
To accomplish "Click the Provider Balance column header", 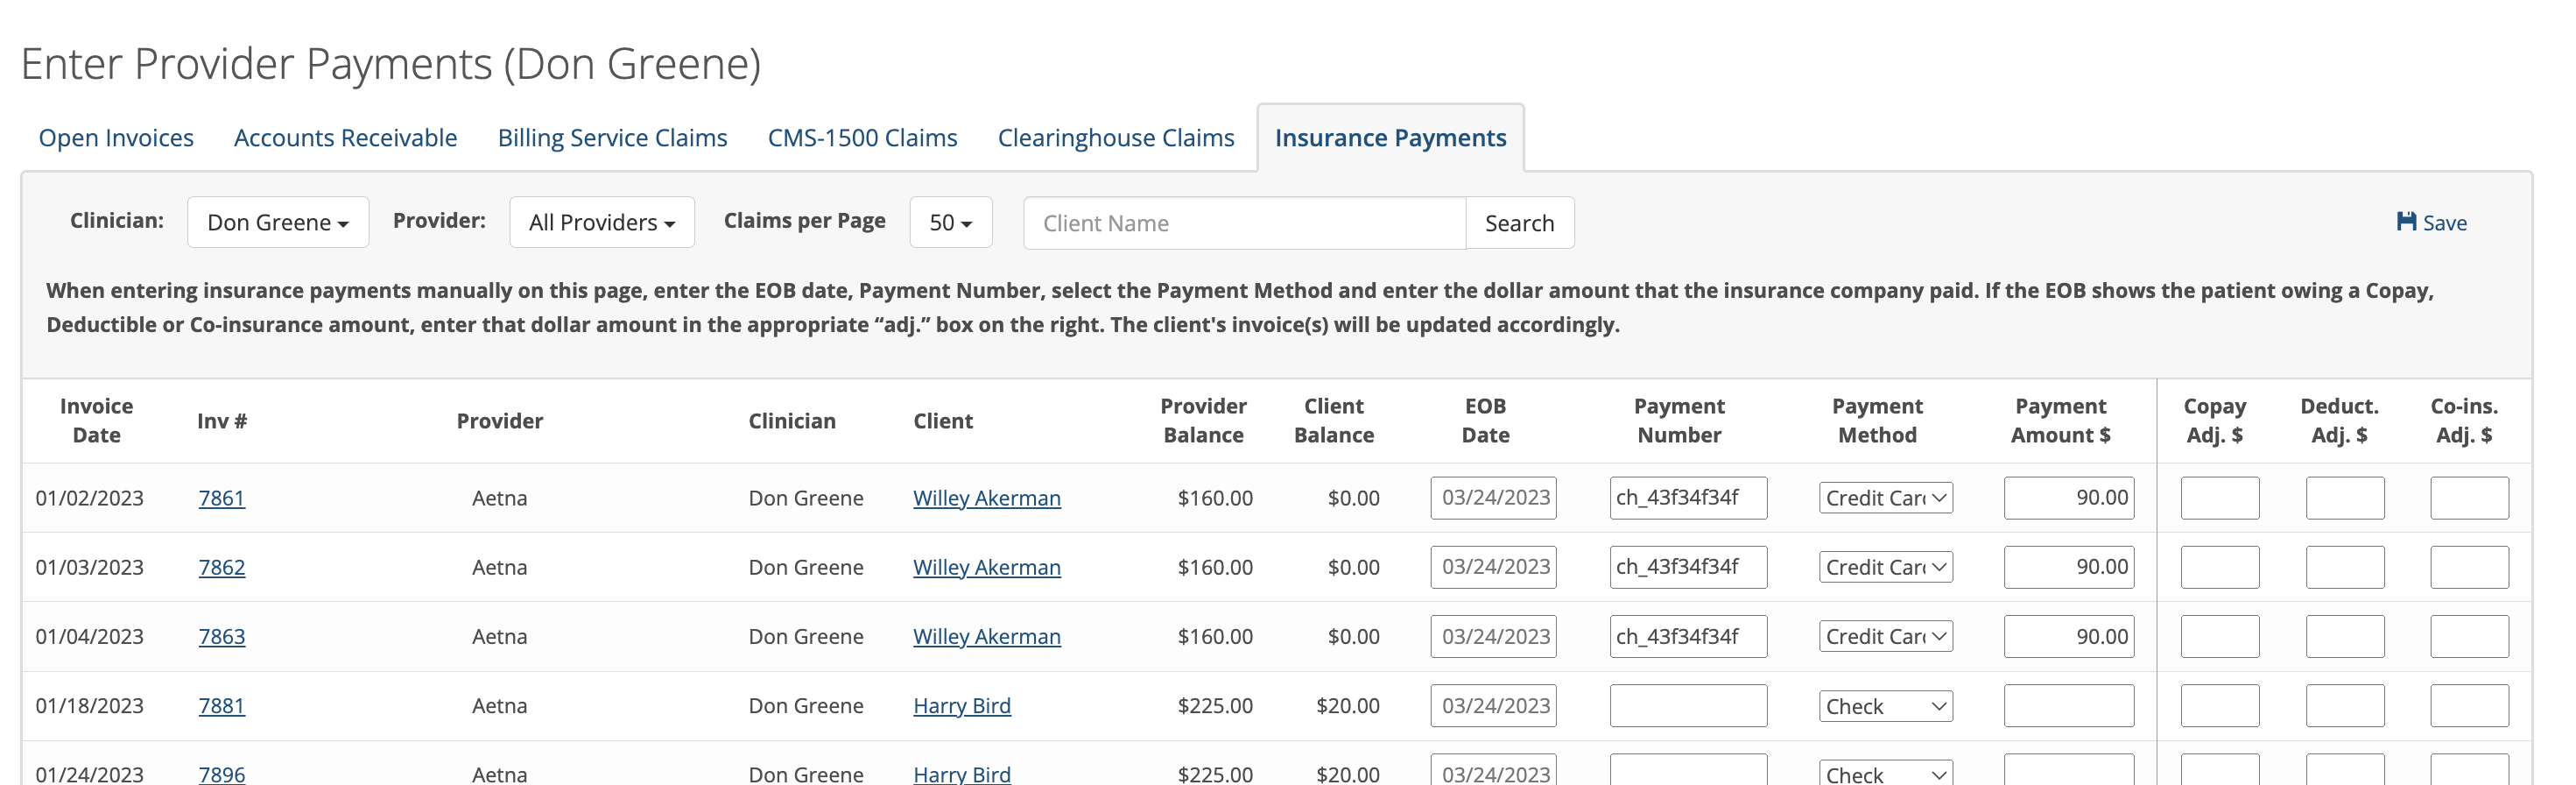I will [x=1203, y=421].
